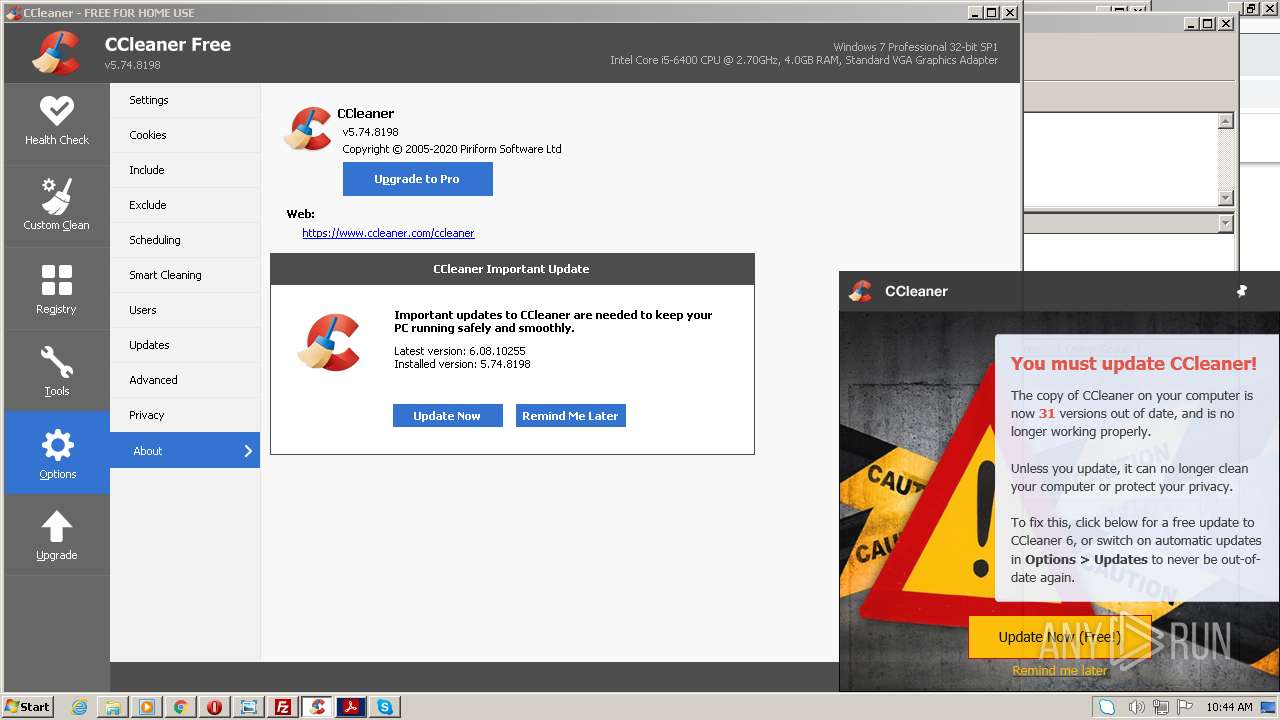Click the Show desktop button
1280x720 pixels.
(1269, 707)
